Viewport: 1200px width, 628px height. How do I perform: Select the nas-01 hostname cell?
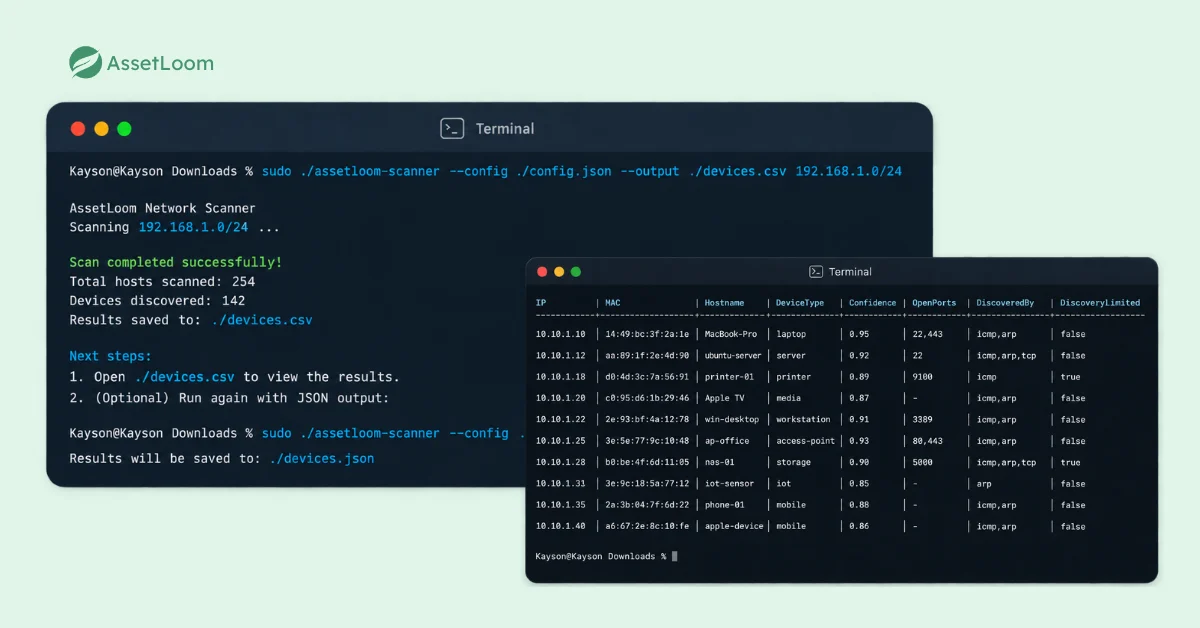[x=720, y=462]
